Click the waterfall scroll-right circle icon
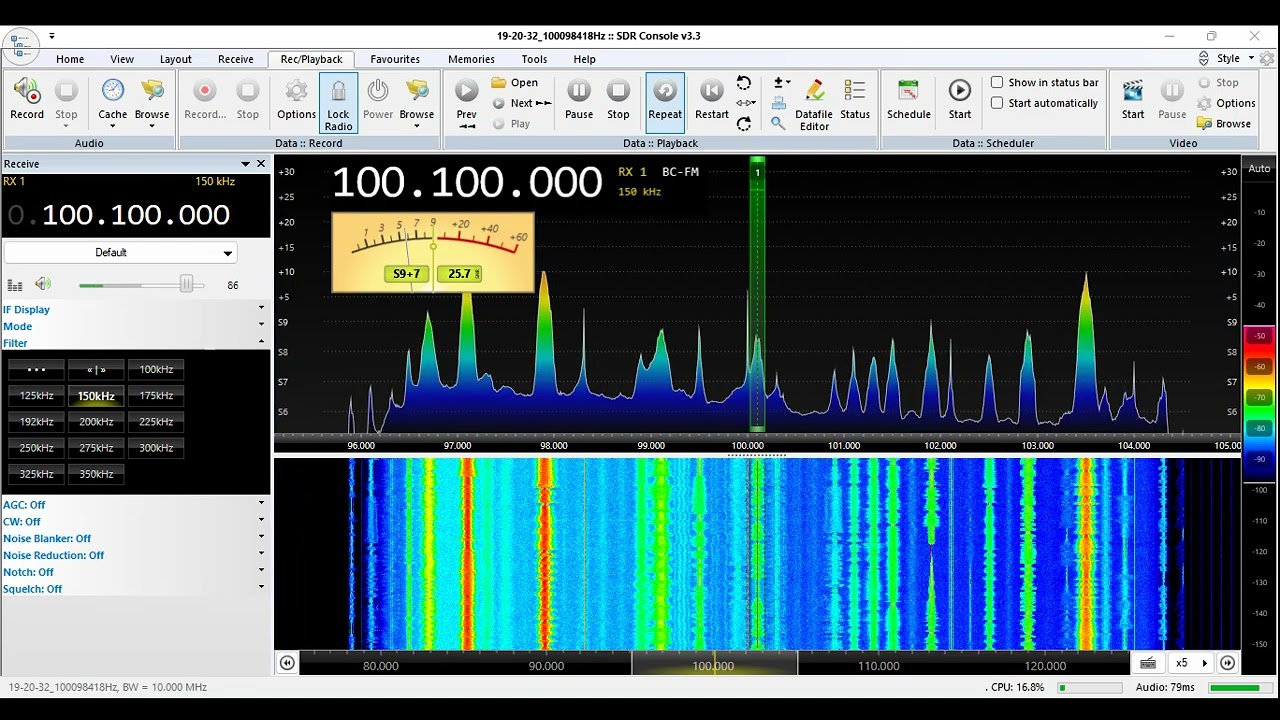1280x720 pixels. [1227, 663]
